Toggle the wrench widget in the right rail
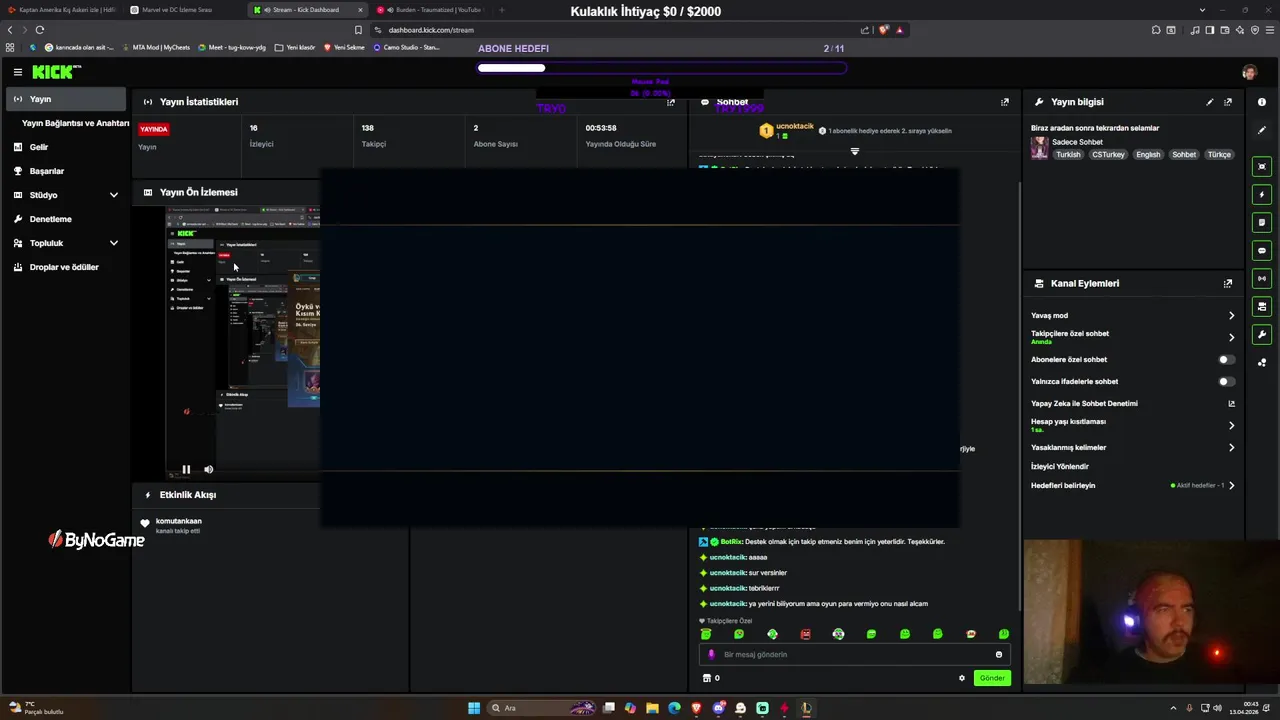The height and width of the screenshot is (720, 1280). tap(1262, 334)
